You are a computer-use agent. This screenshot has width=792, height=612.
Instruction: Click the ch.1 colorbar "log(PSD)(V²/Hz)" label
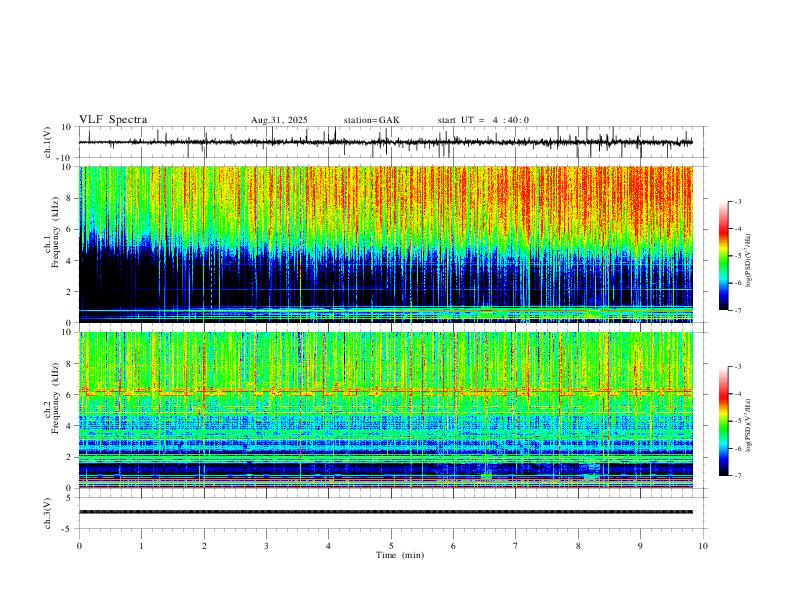point(749,260)
